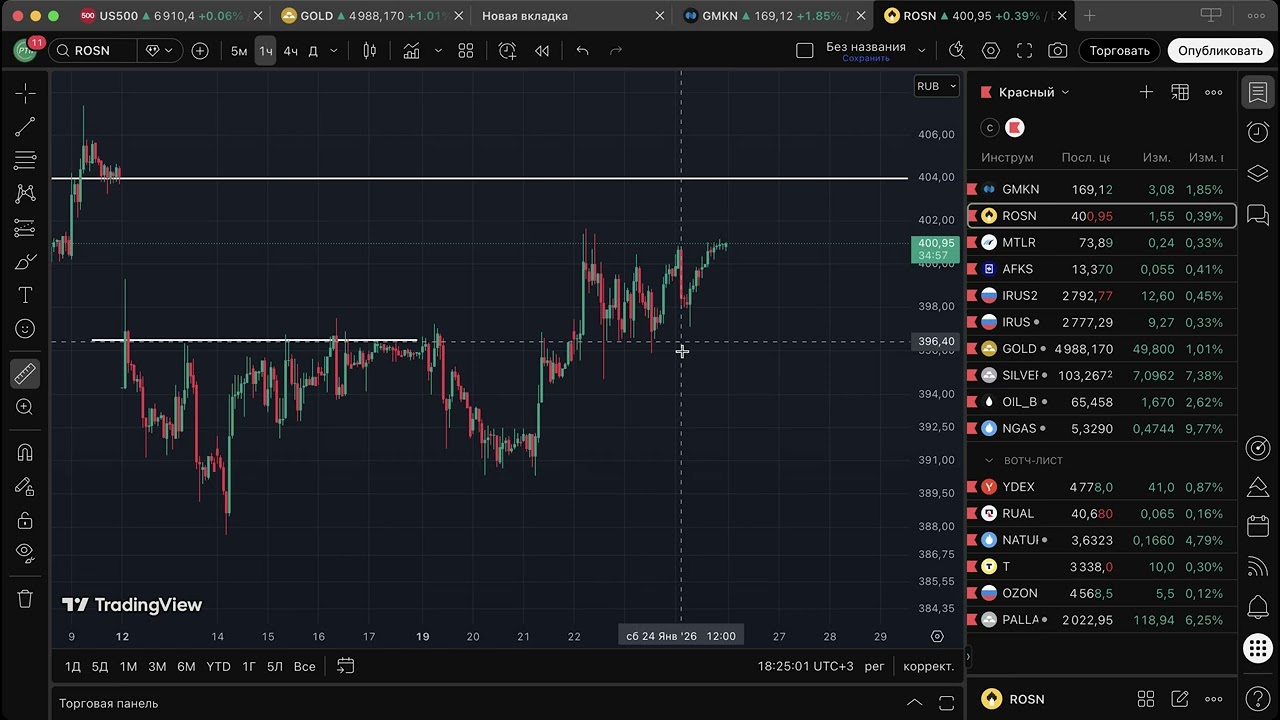The width and height of the screenshot is (1280, 720).
Task: Open the notifications bell panel
Action: tap(1258, 607)
